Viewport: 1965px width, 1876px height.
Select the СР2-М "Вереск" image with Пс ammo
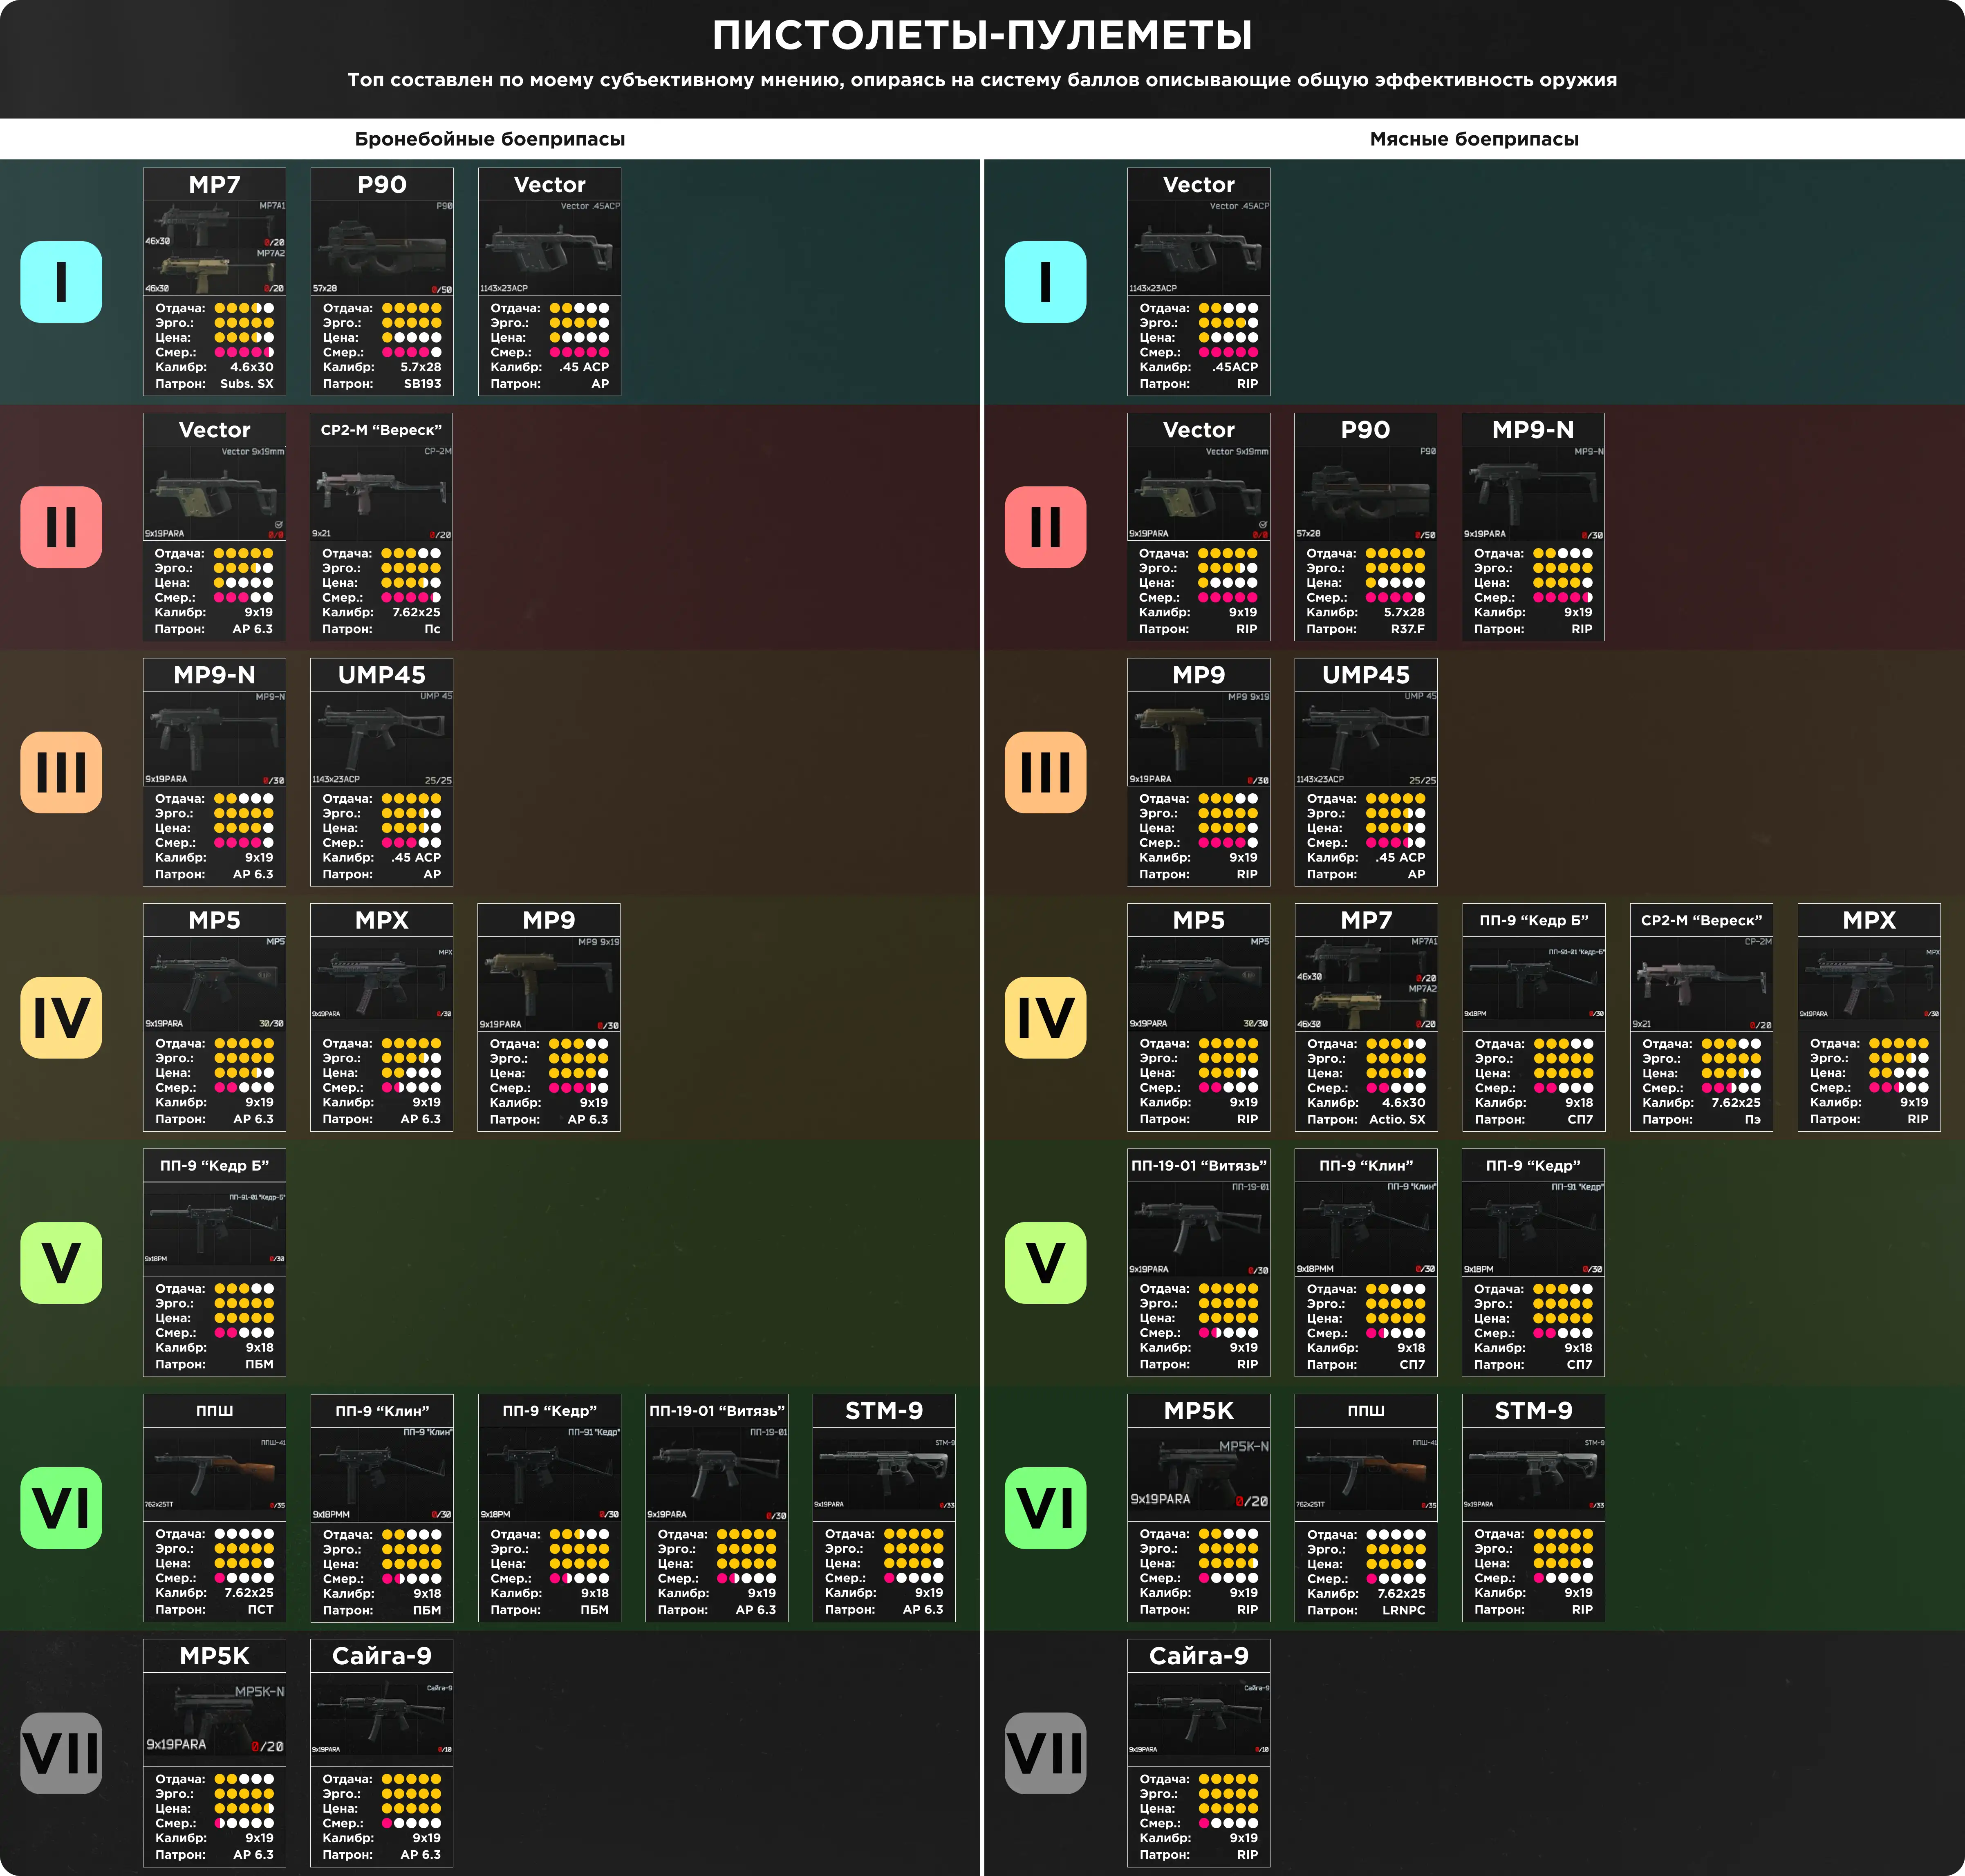(x=382, y=493)
